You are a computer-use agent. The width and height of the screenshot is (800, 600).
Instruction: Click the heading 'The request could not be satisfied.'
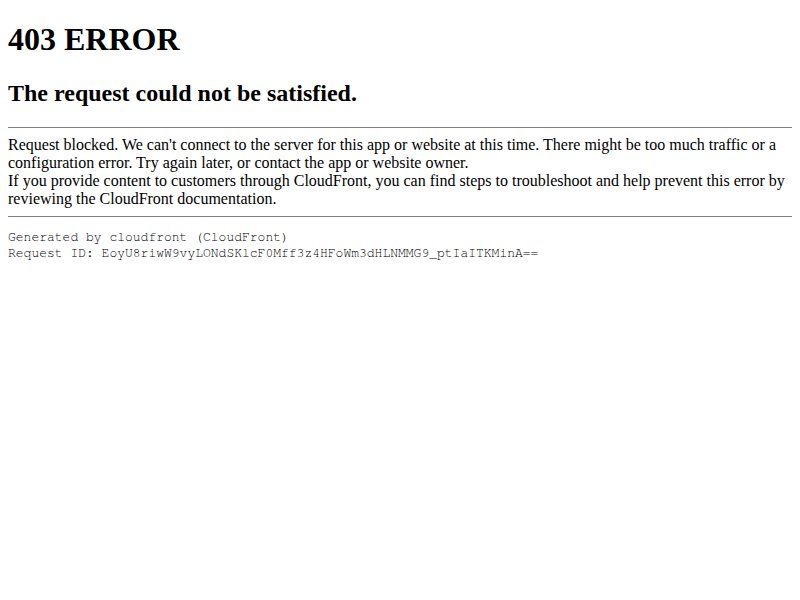click(x=182, y=94)
